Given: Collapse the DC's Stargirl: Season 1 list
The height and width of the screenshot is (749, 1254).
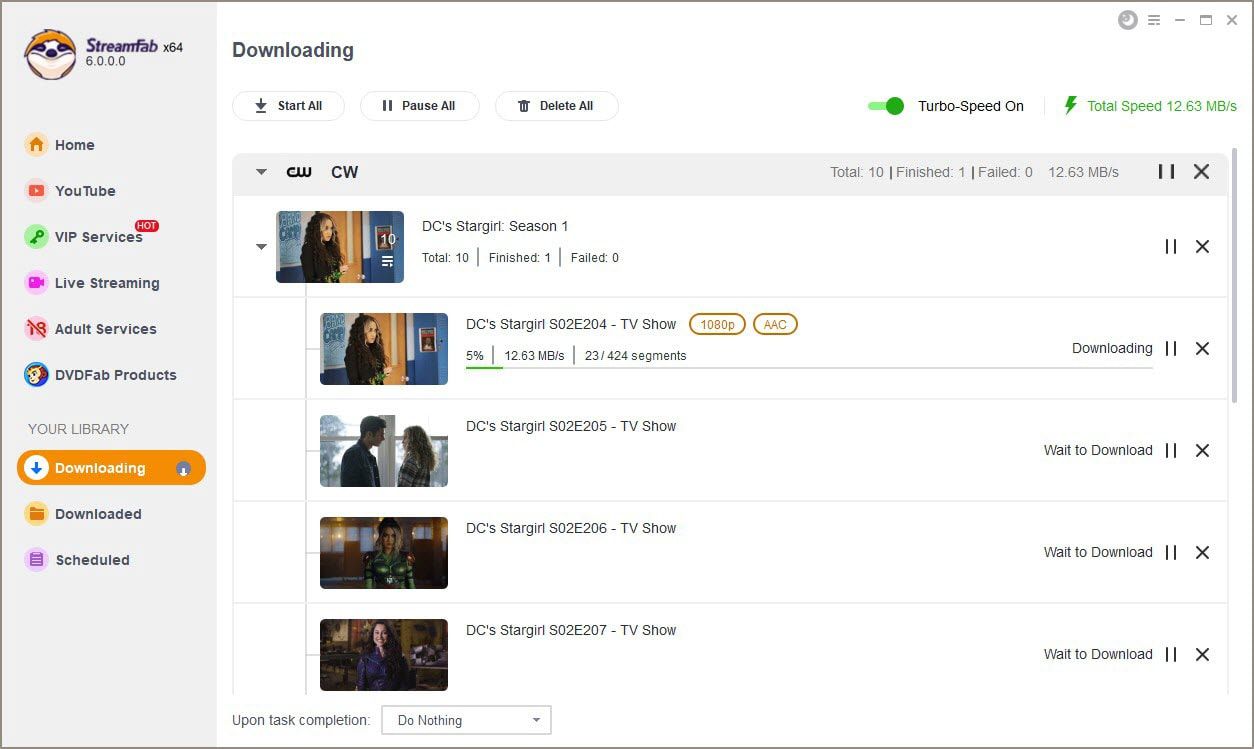Looking at the screenshot, I should click(x=261, y=247).
